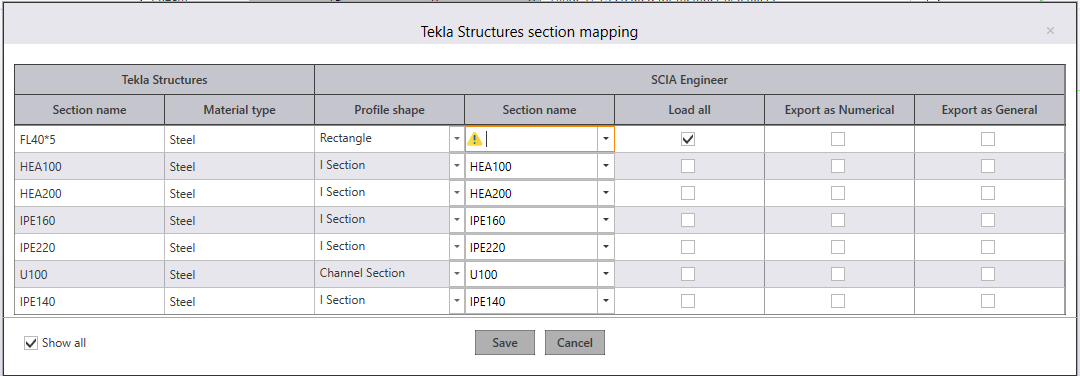Click the Load all column header
The height and width of the screenshot is (376, 1080).
(689, 110)
